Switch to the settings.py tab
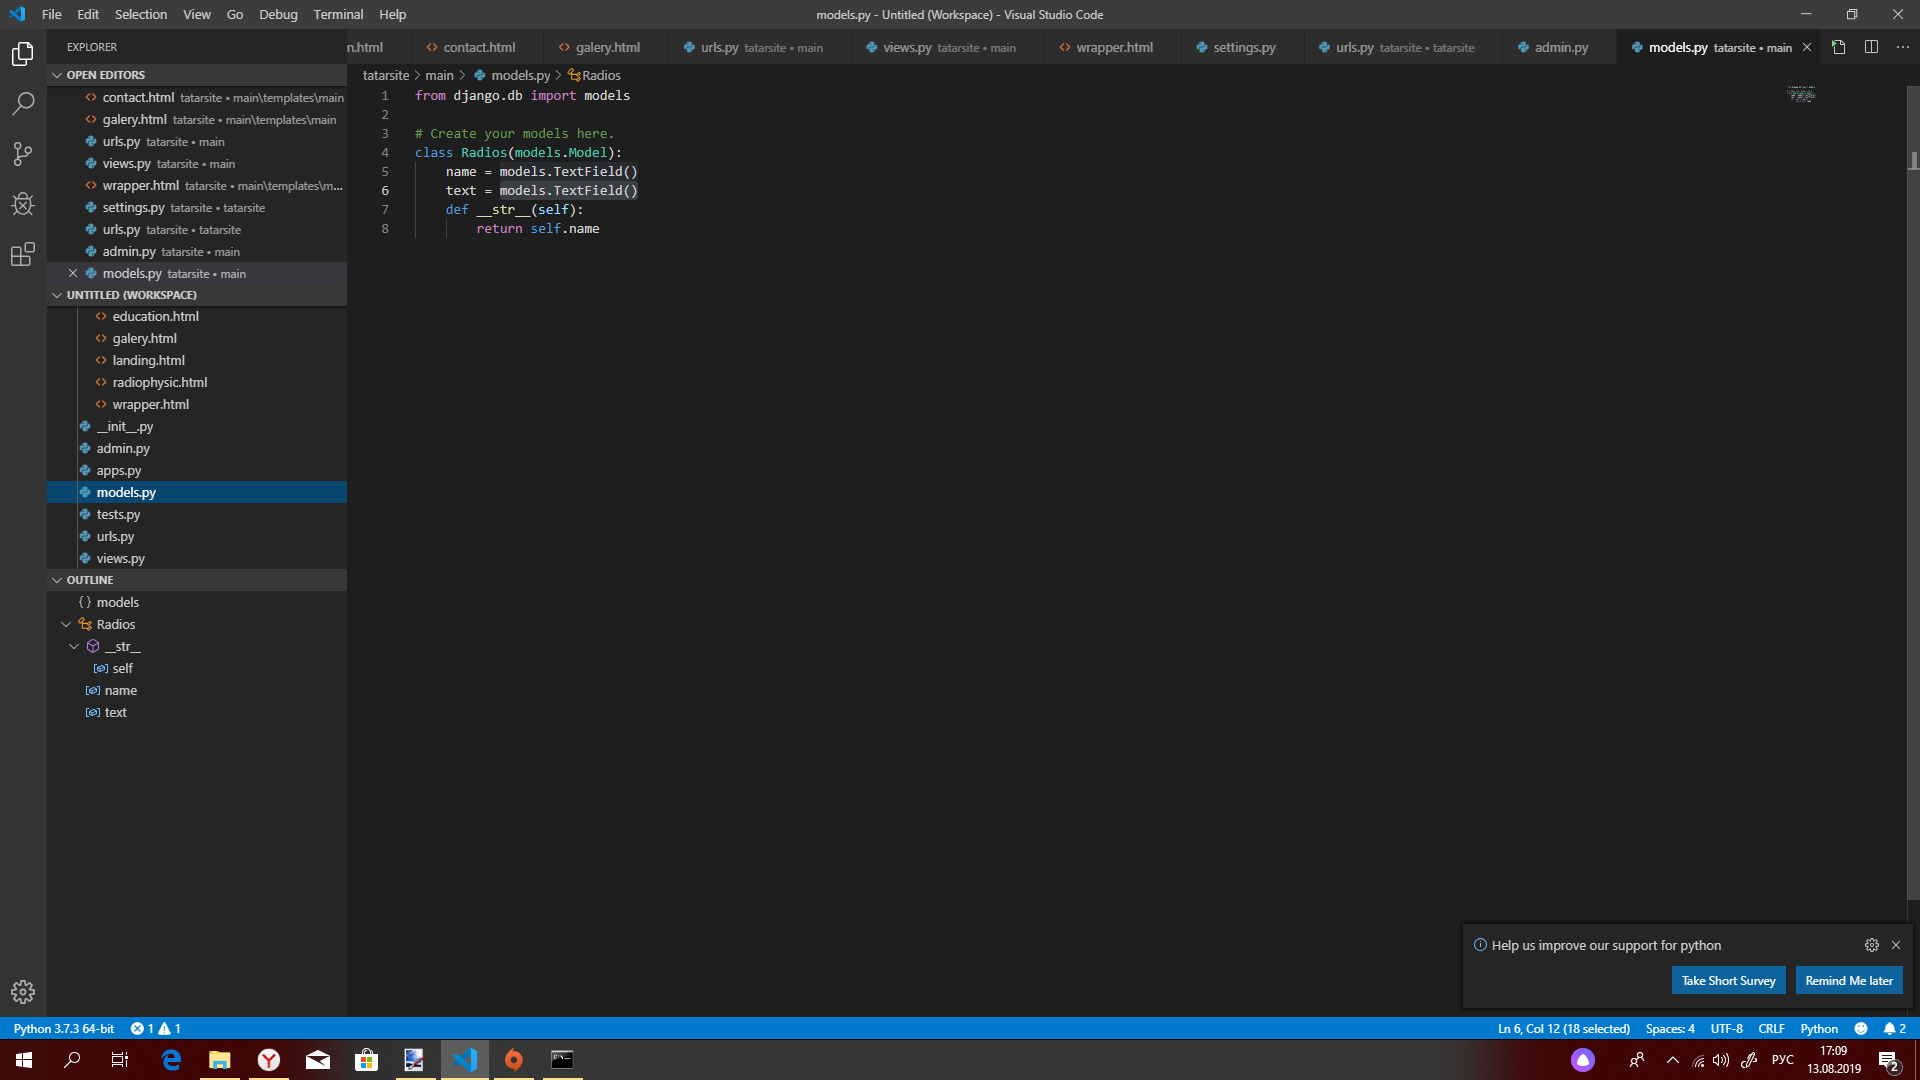 point(1244,47)
